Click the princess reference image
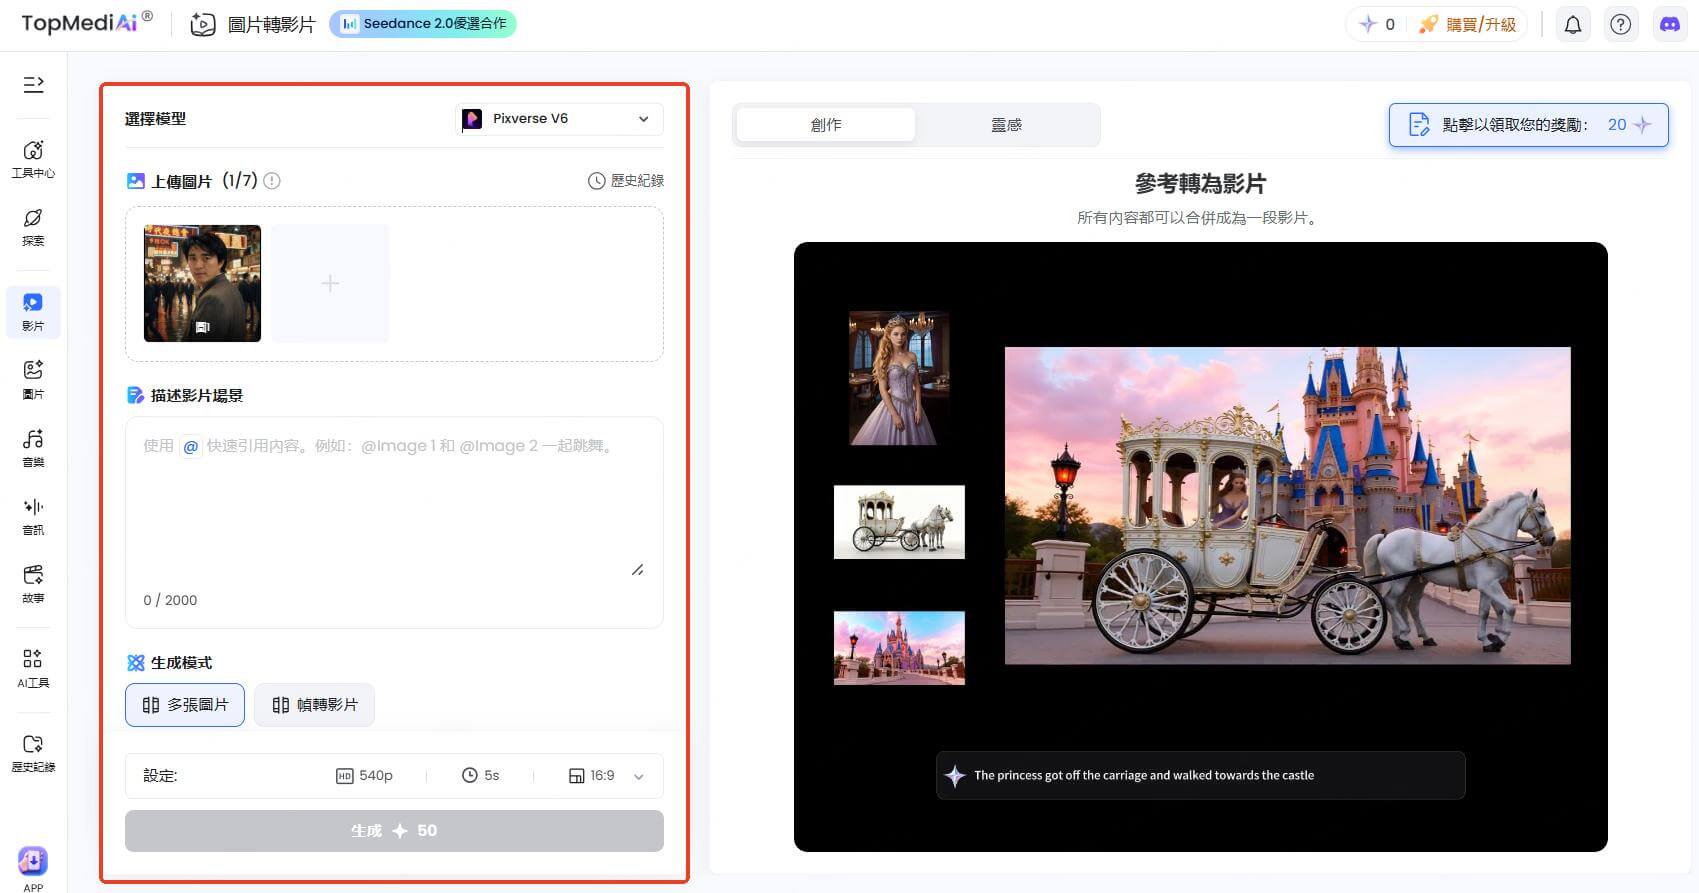1699x893 pixels. tap(899, 378)
